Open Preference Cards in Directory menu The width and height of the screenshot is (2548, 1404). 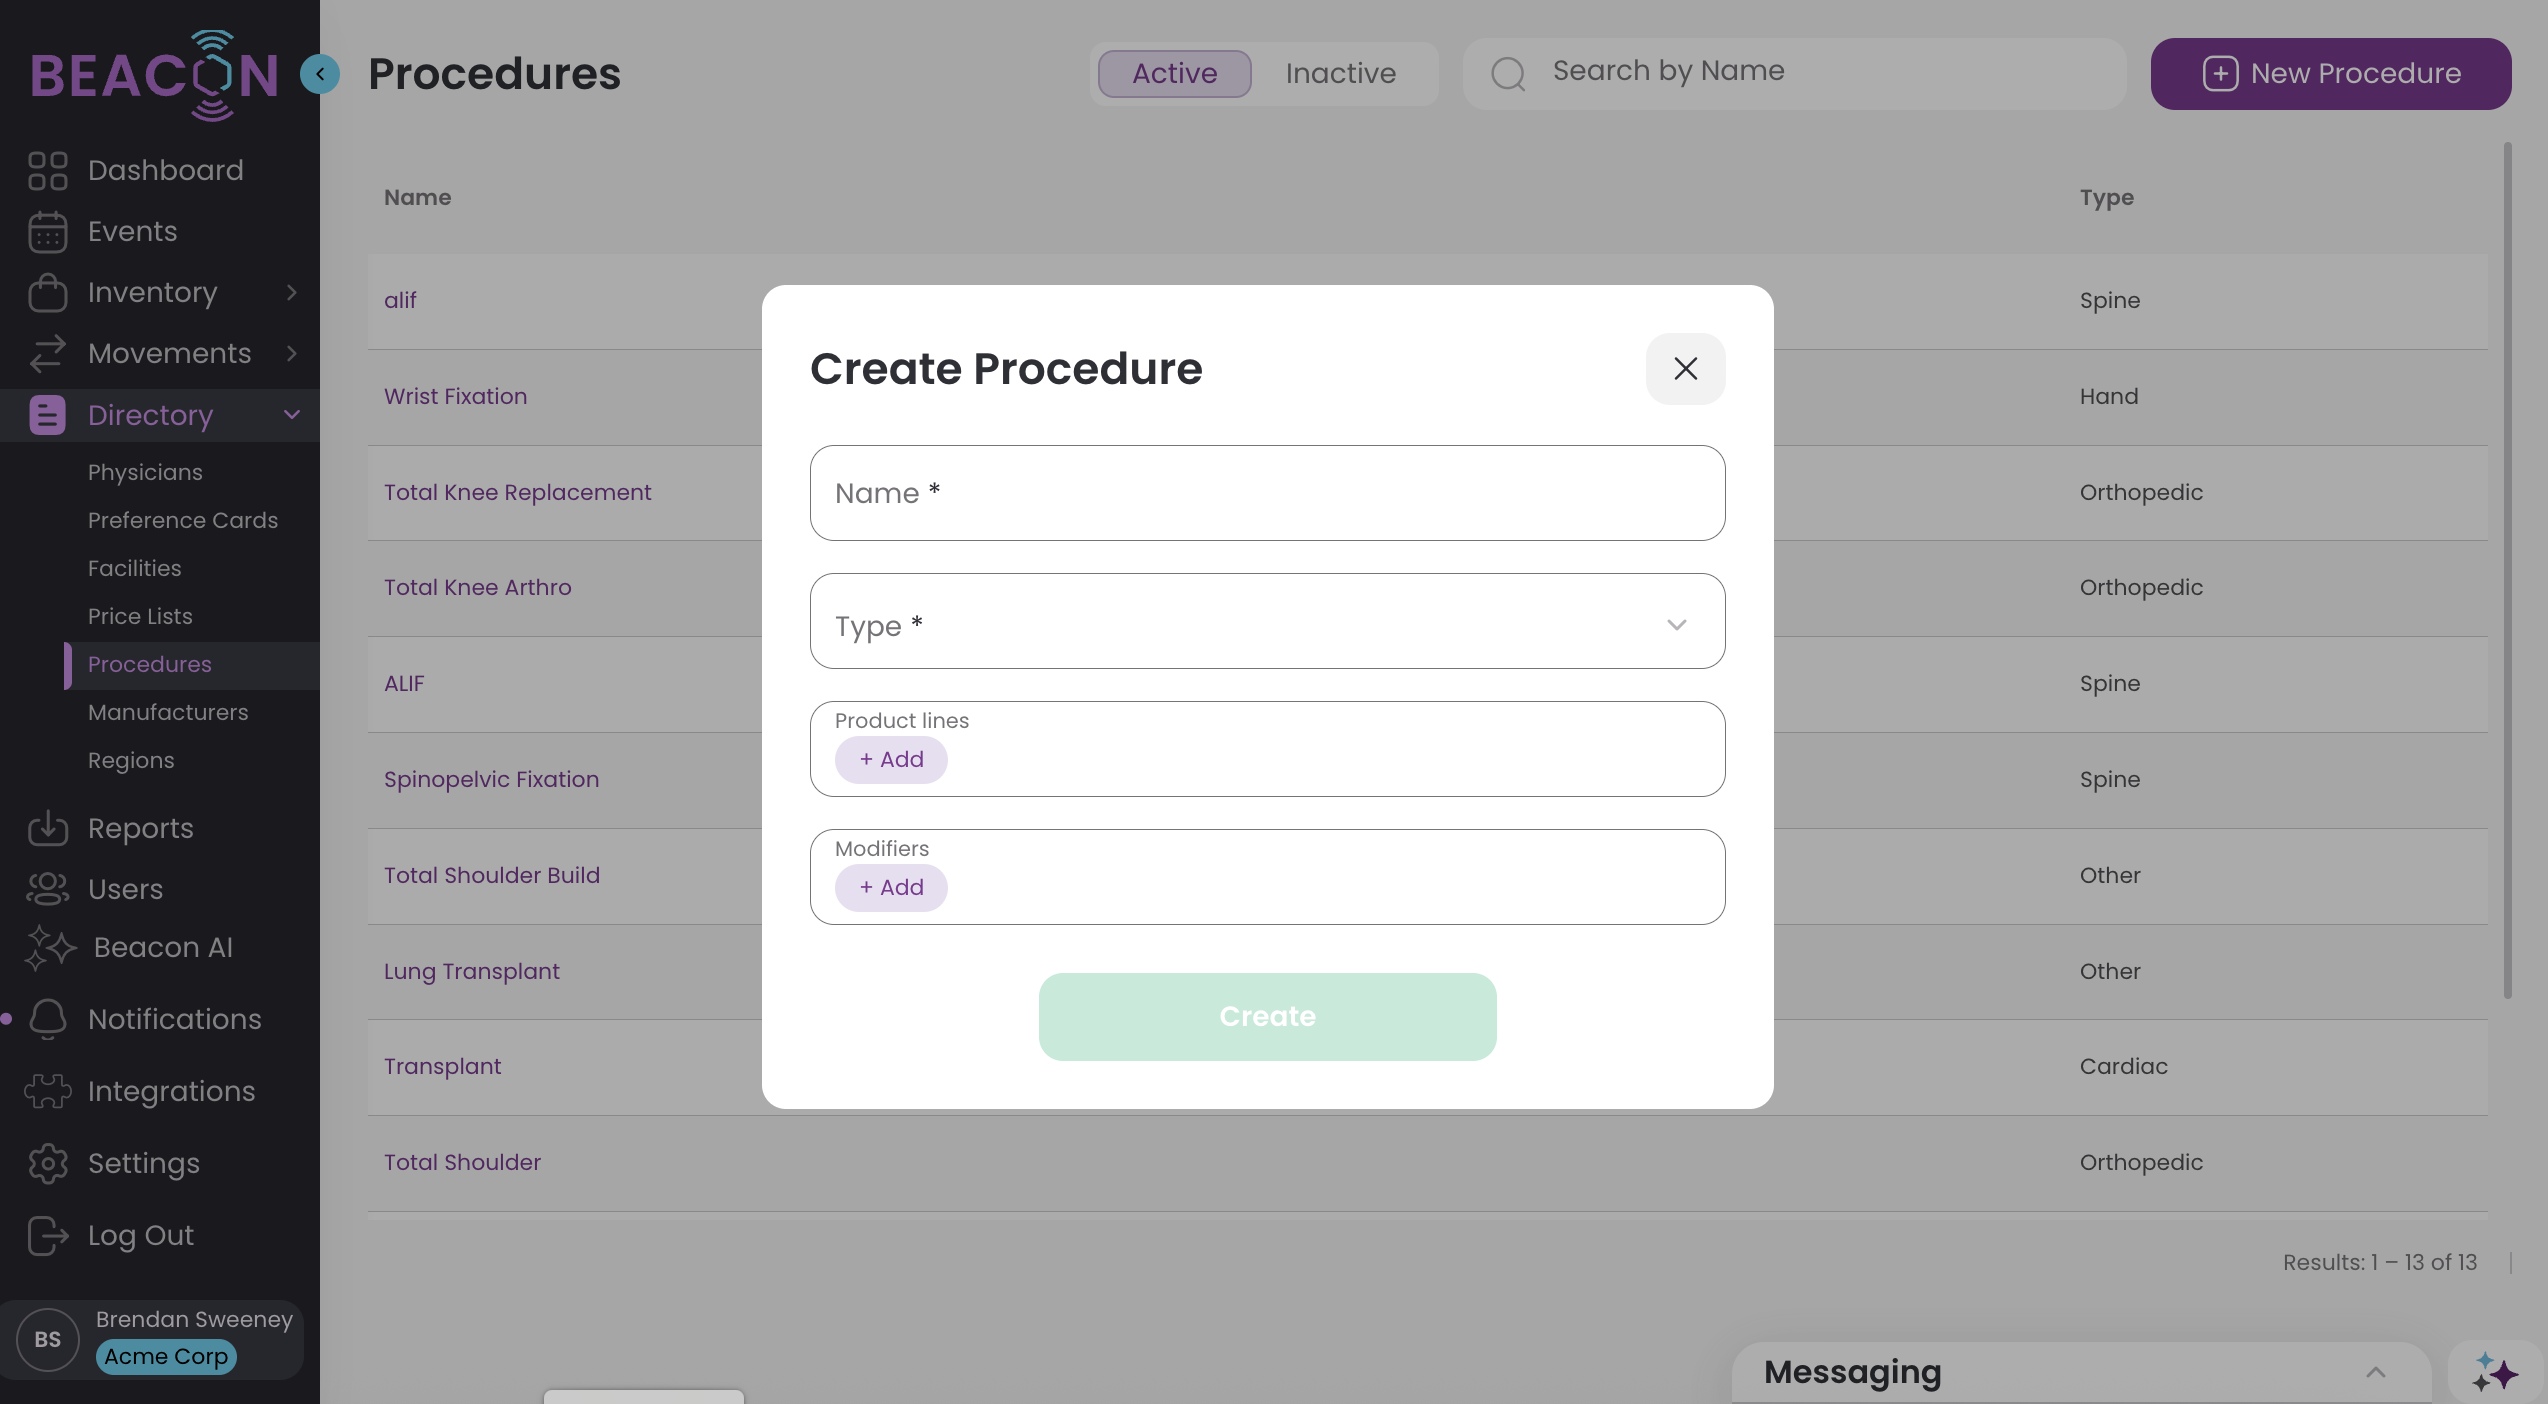183,520
